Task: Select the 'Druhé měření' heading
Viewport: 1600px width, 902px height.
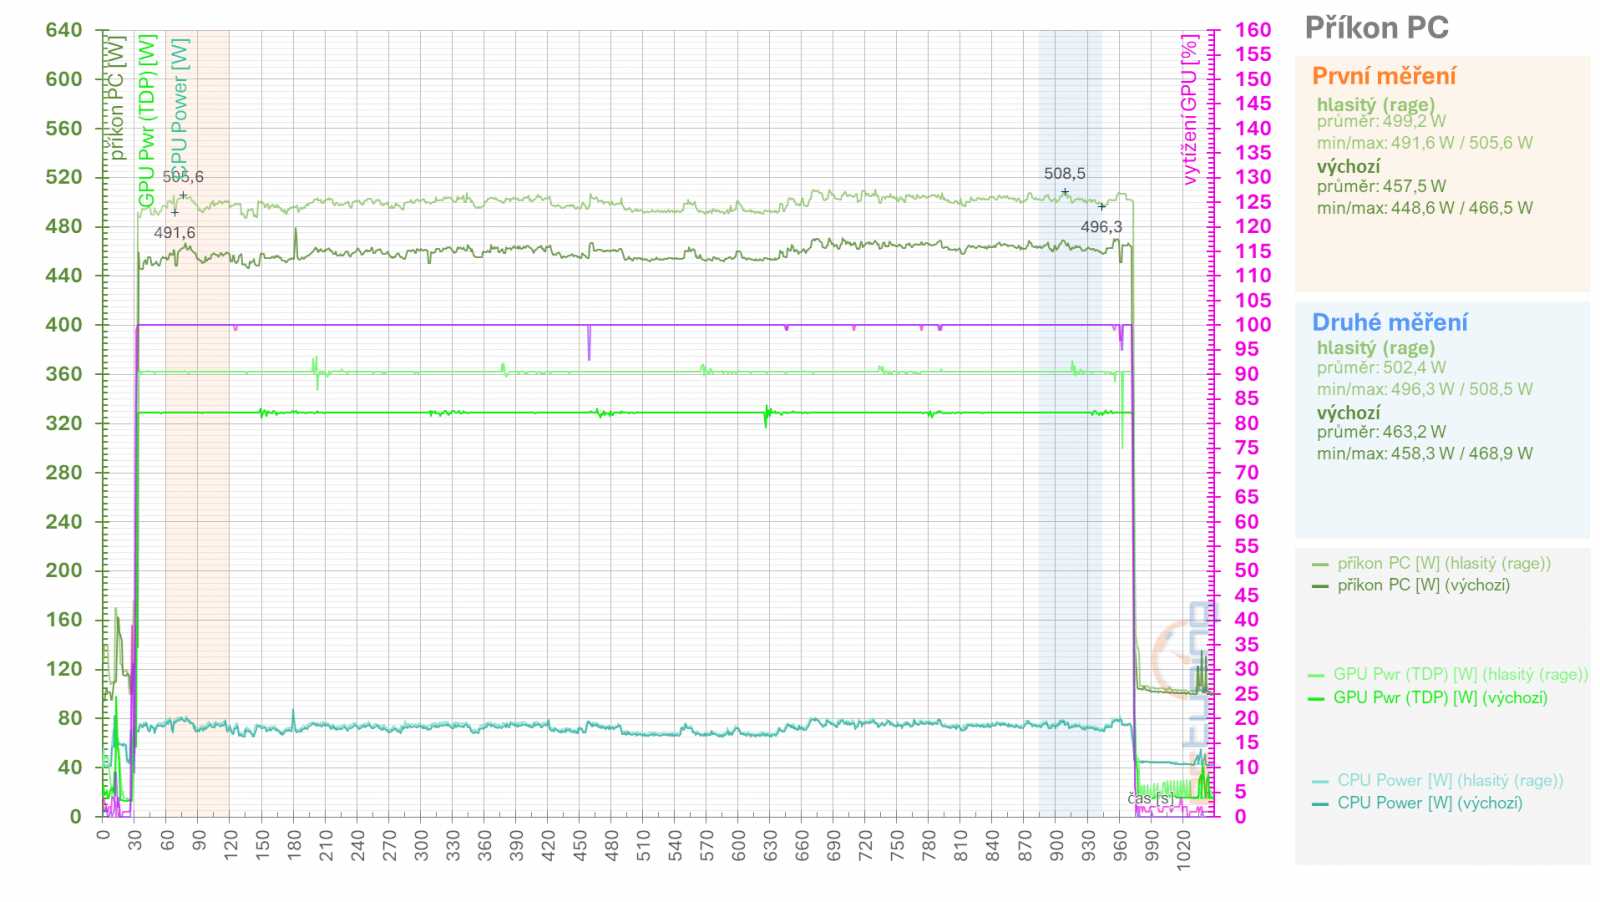Action: click(1390, 322)
